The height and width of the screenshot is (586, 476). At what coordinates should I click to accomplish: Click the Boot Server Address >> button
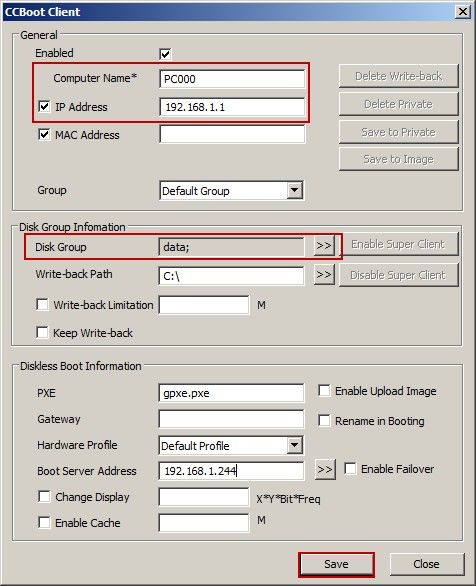[x=325, y=470]
